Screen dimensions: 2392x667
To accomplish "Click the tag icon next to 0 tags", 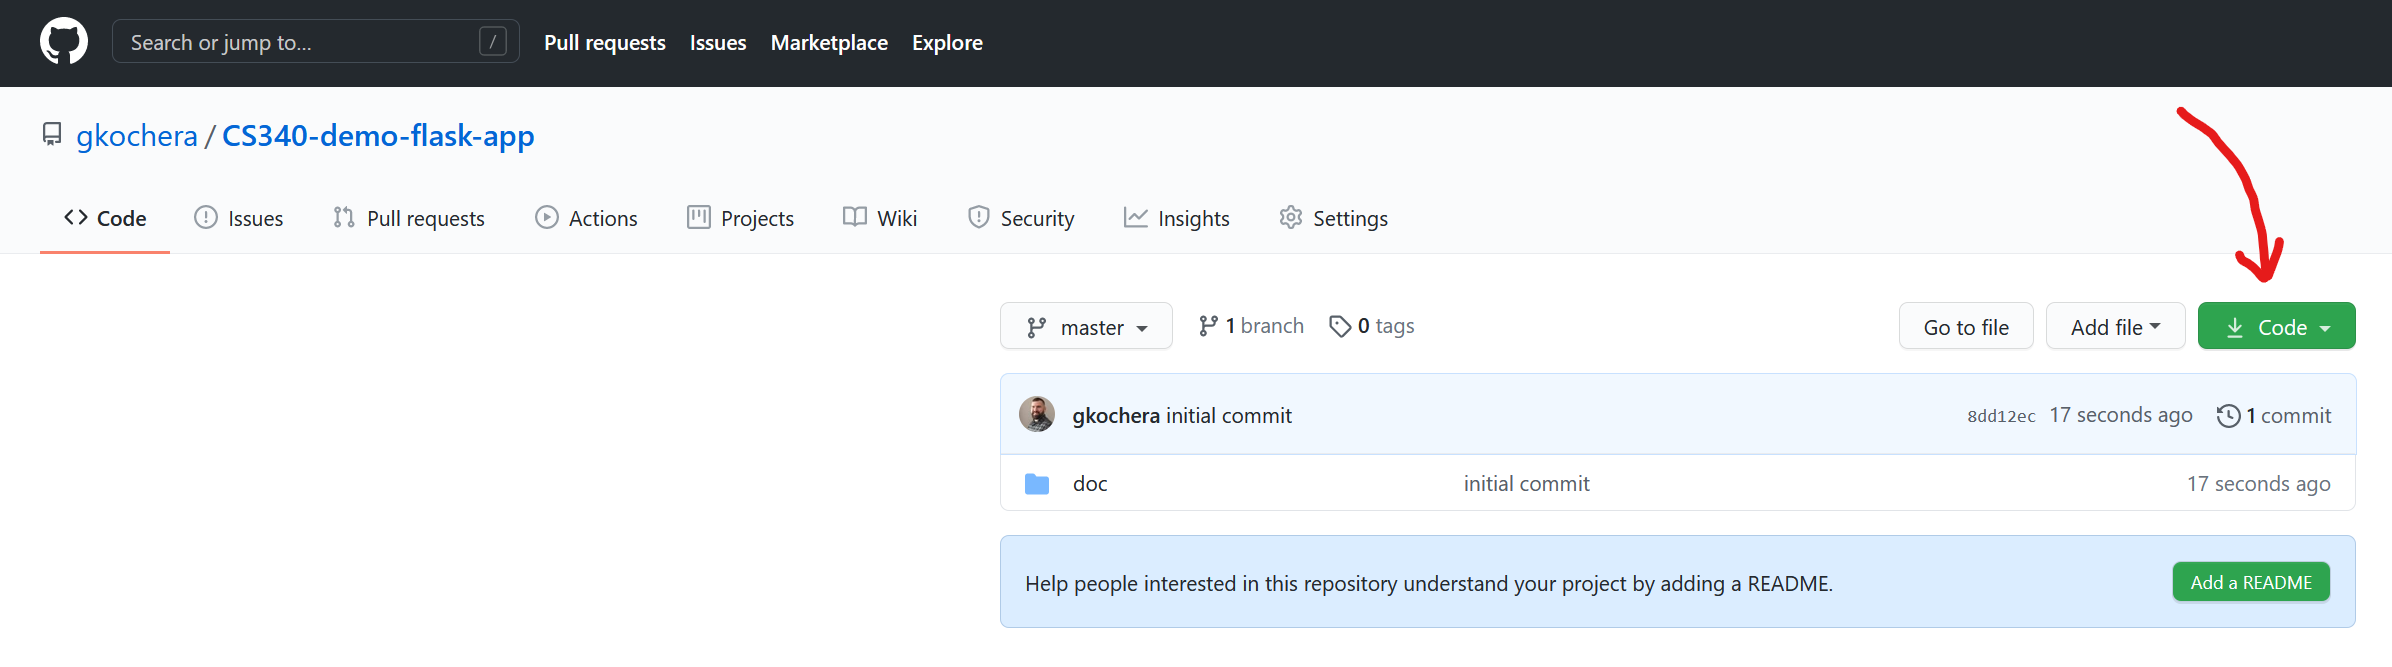I will [x=1340, y=326].
